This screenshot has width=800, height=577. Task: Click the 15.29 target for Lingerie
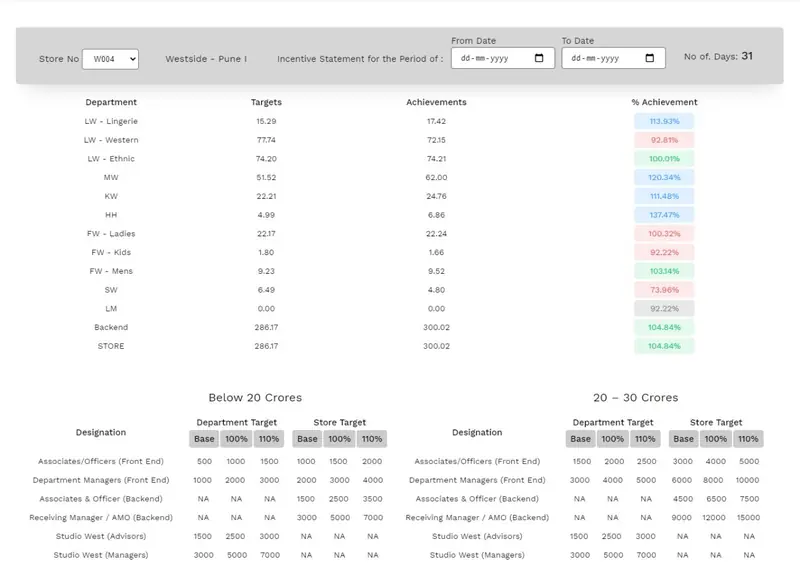[x=266, y=121]
